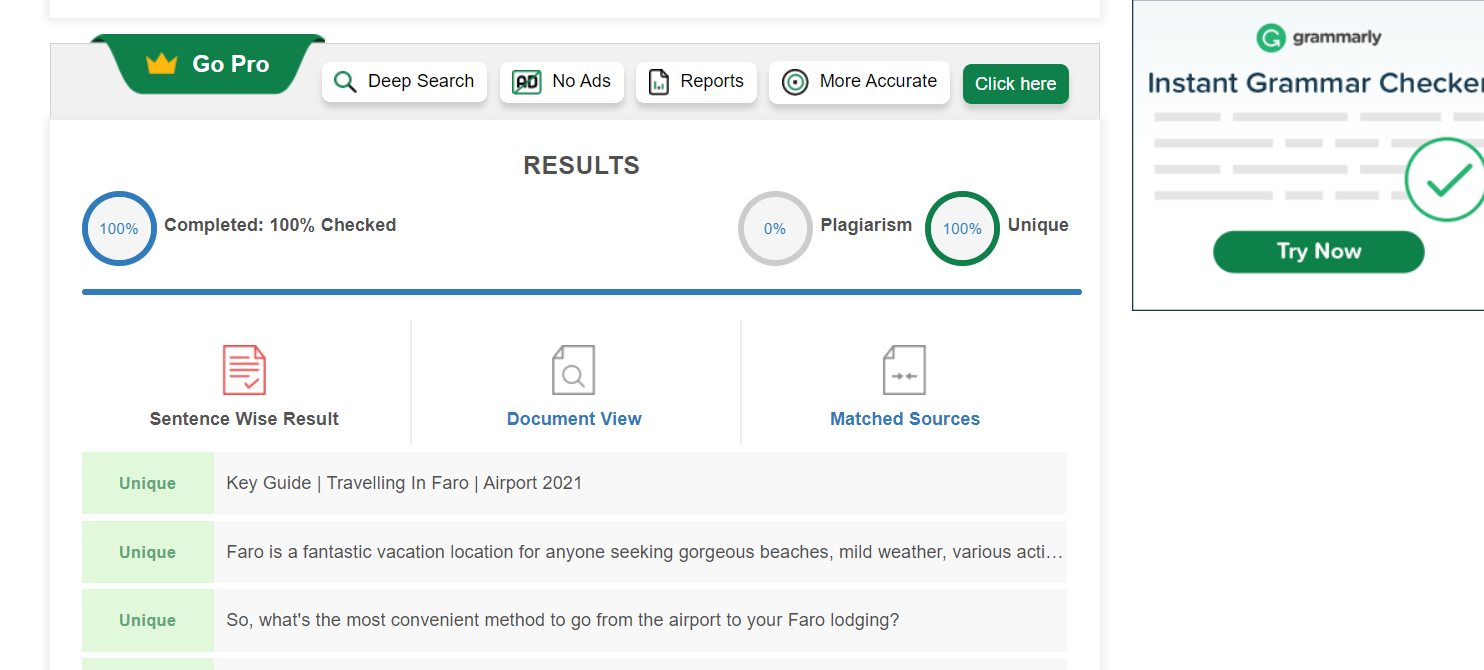The image size is (1484, 670).
Task: Click the green 'Click here' button
Action: pyautogui.click(x=1016, y=84)
